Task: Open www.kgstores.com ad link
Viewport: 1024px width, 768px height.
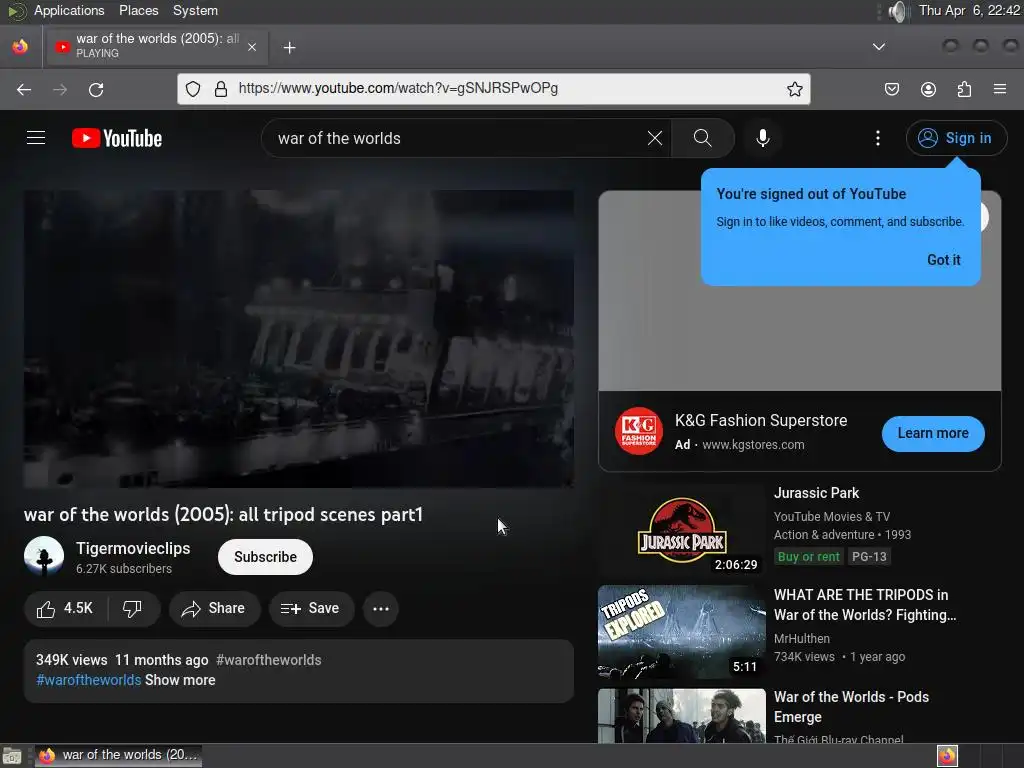Action: click(x=753, y=445)
